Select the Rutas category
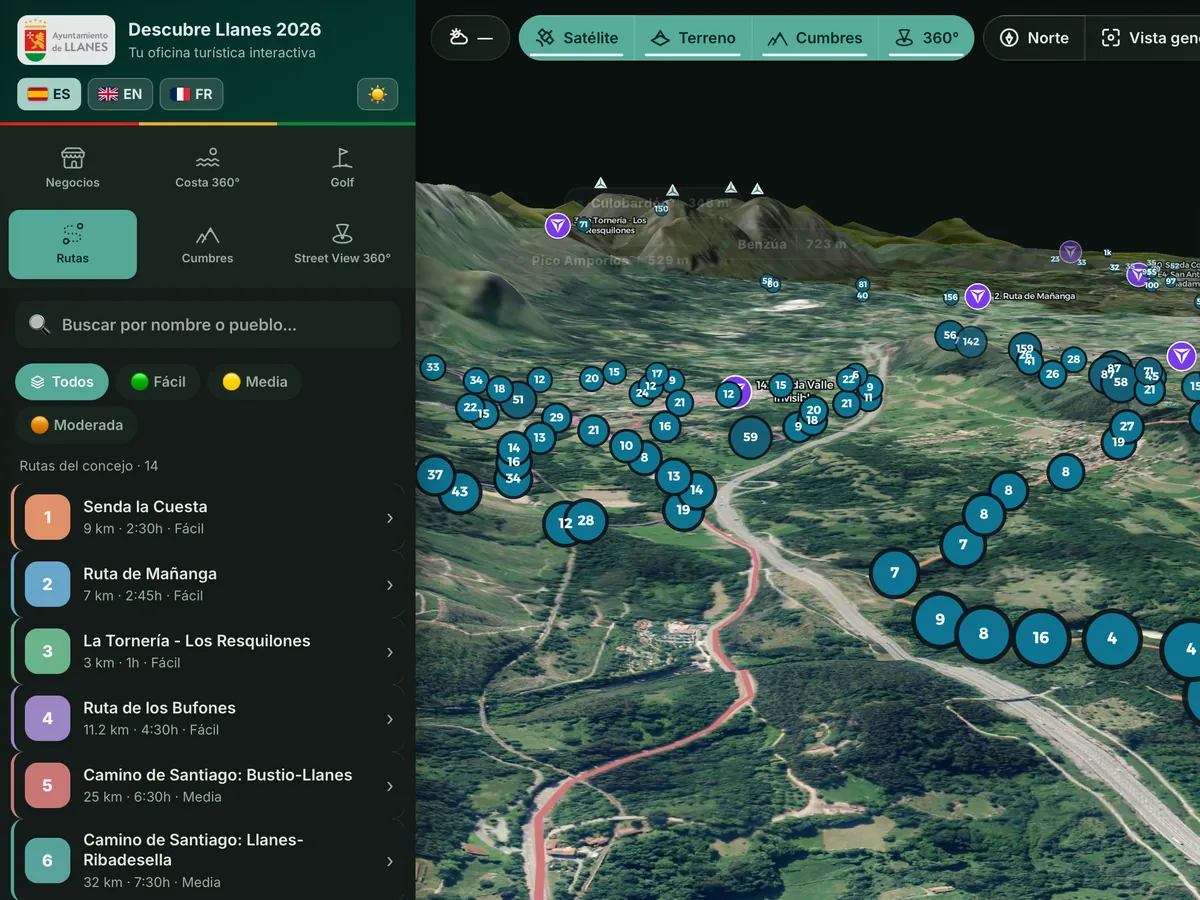Viewport: 1200px width, 900px height. click(x=73, y=244)
